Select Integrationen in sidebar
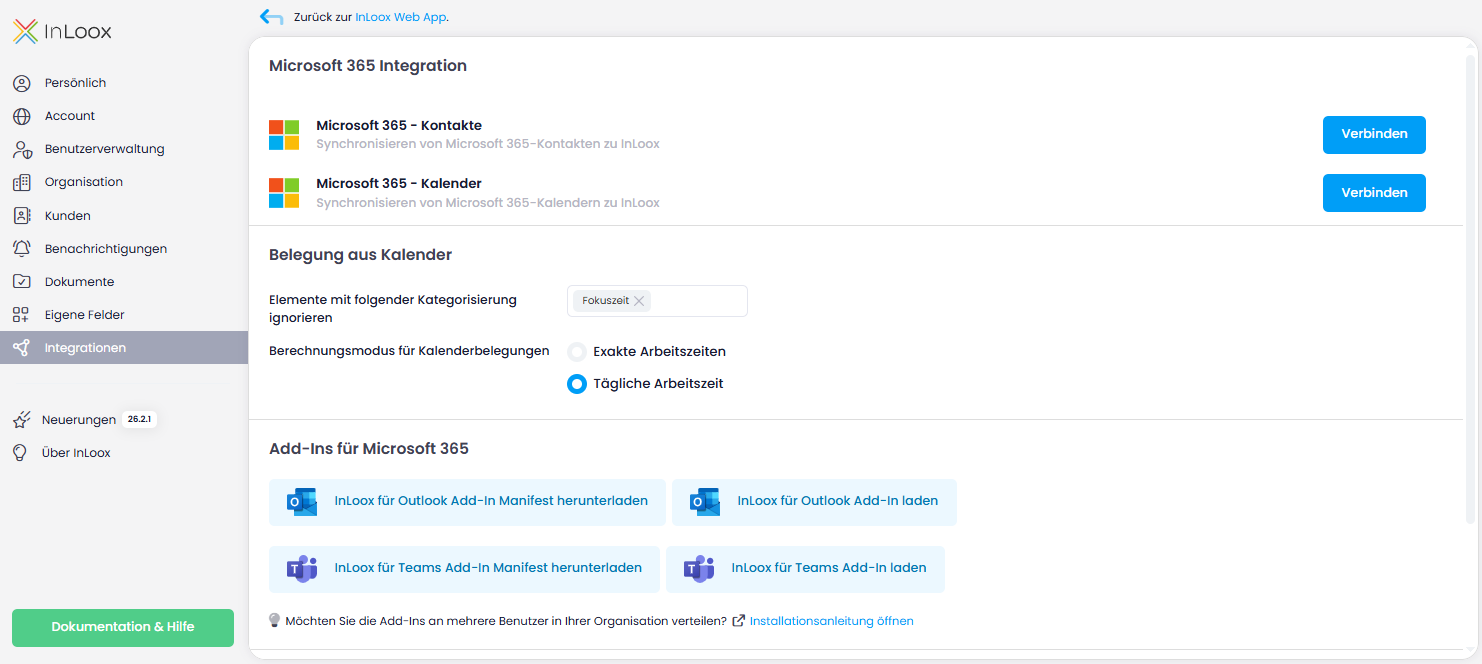Image resolution: width=1482 pixels, height=664 pixels. tap(124, 348)
